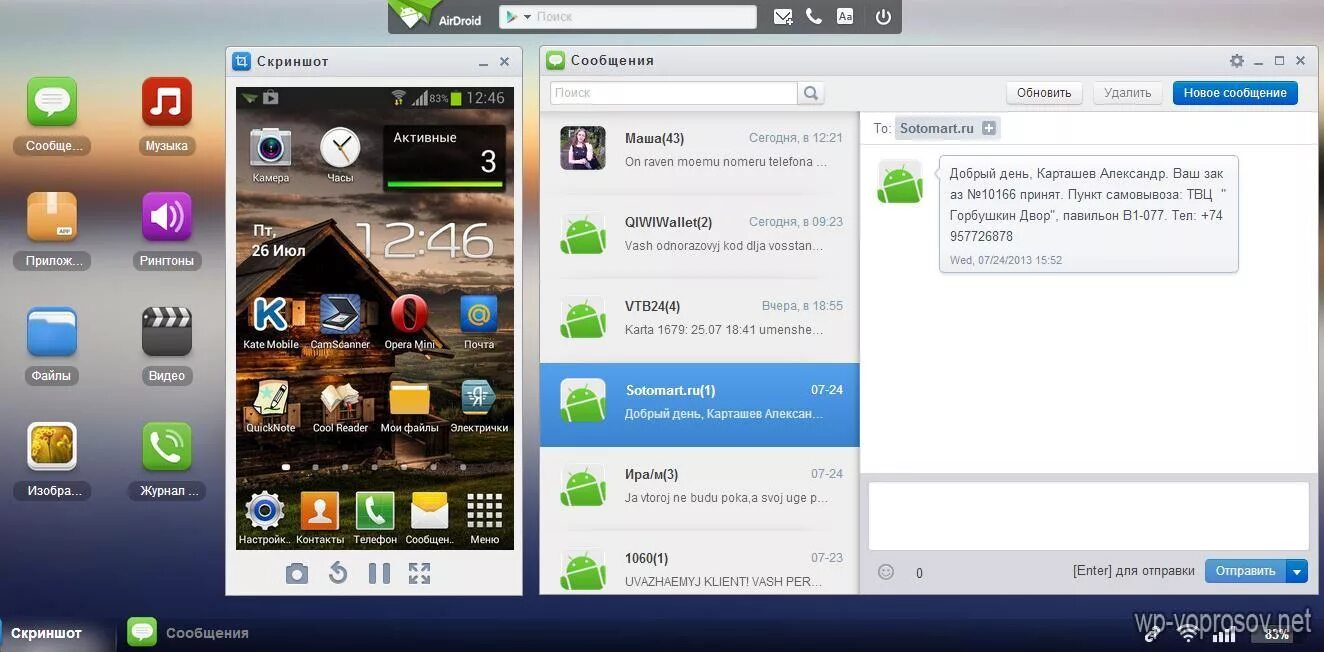Viewport: 1324px width, 652px height.
Task: Open the Сообщения desktop icon
Action: click(52, 102)
